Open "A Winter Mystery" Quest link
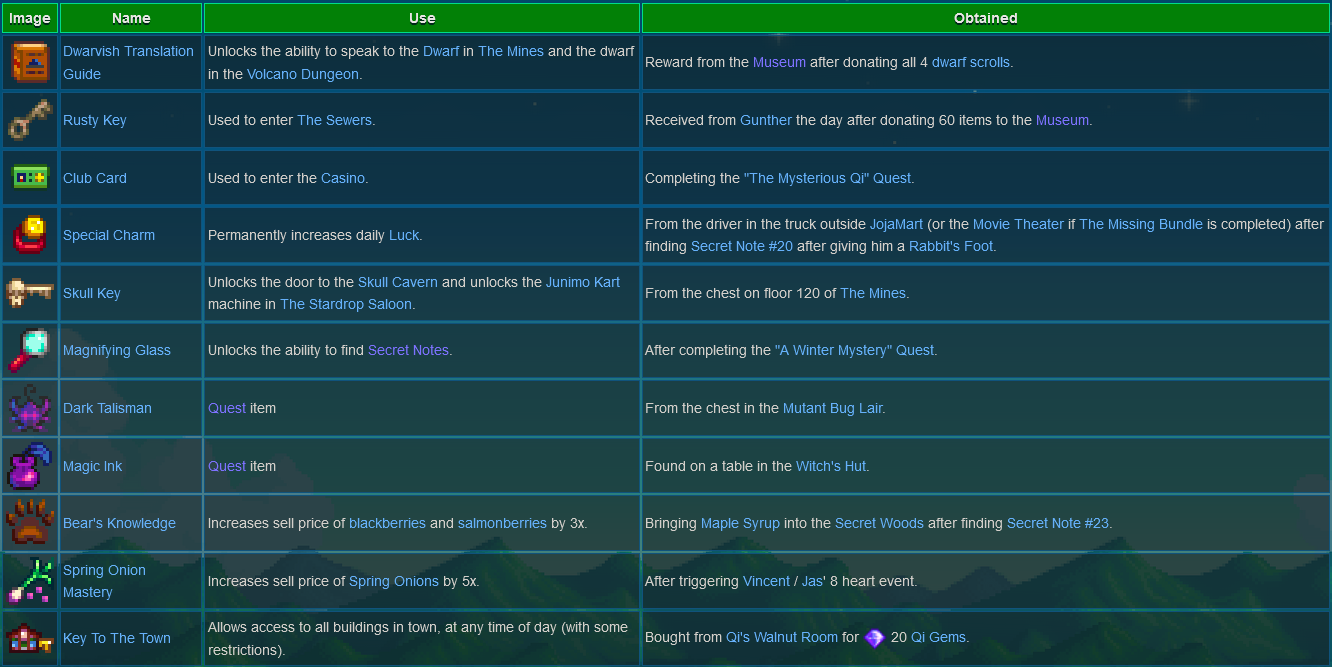1332x667 pixels. (854, 350)
